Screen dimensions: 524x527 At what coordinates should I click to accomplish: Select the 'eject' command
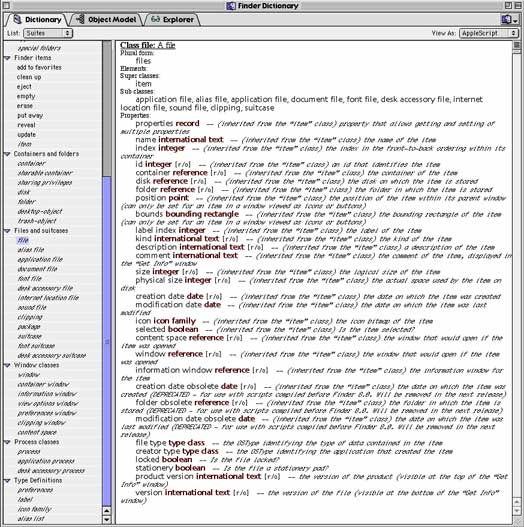[x=24, y=87]
